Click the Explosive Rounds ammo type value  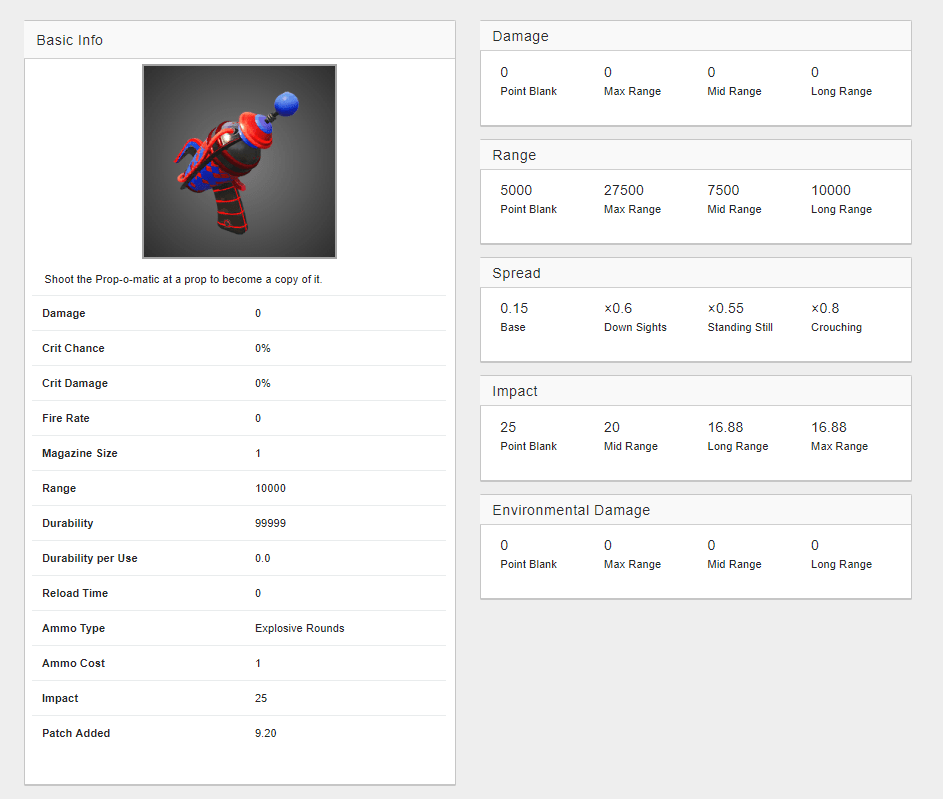point(299,628)
